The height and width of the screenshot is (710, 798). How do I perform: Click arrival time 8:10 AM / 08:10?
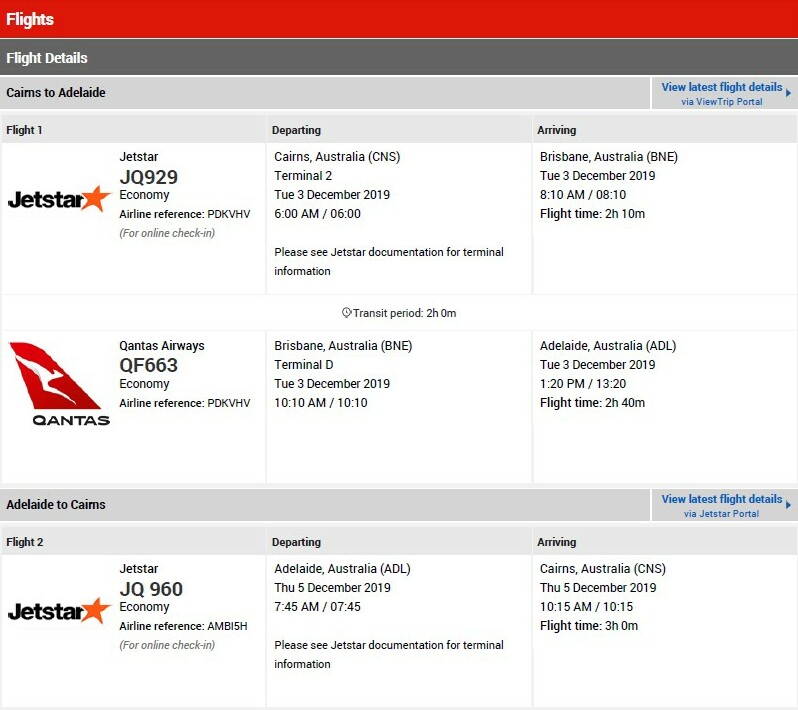tap(583, 195)
